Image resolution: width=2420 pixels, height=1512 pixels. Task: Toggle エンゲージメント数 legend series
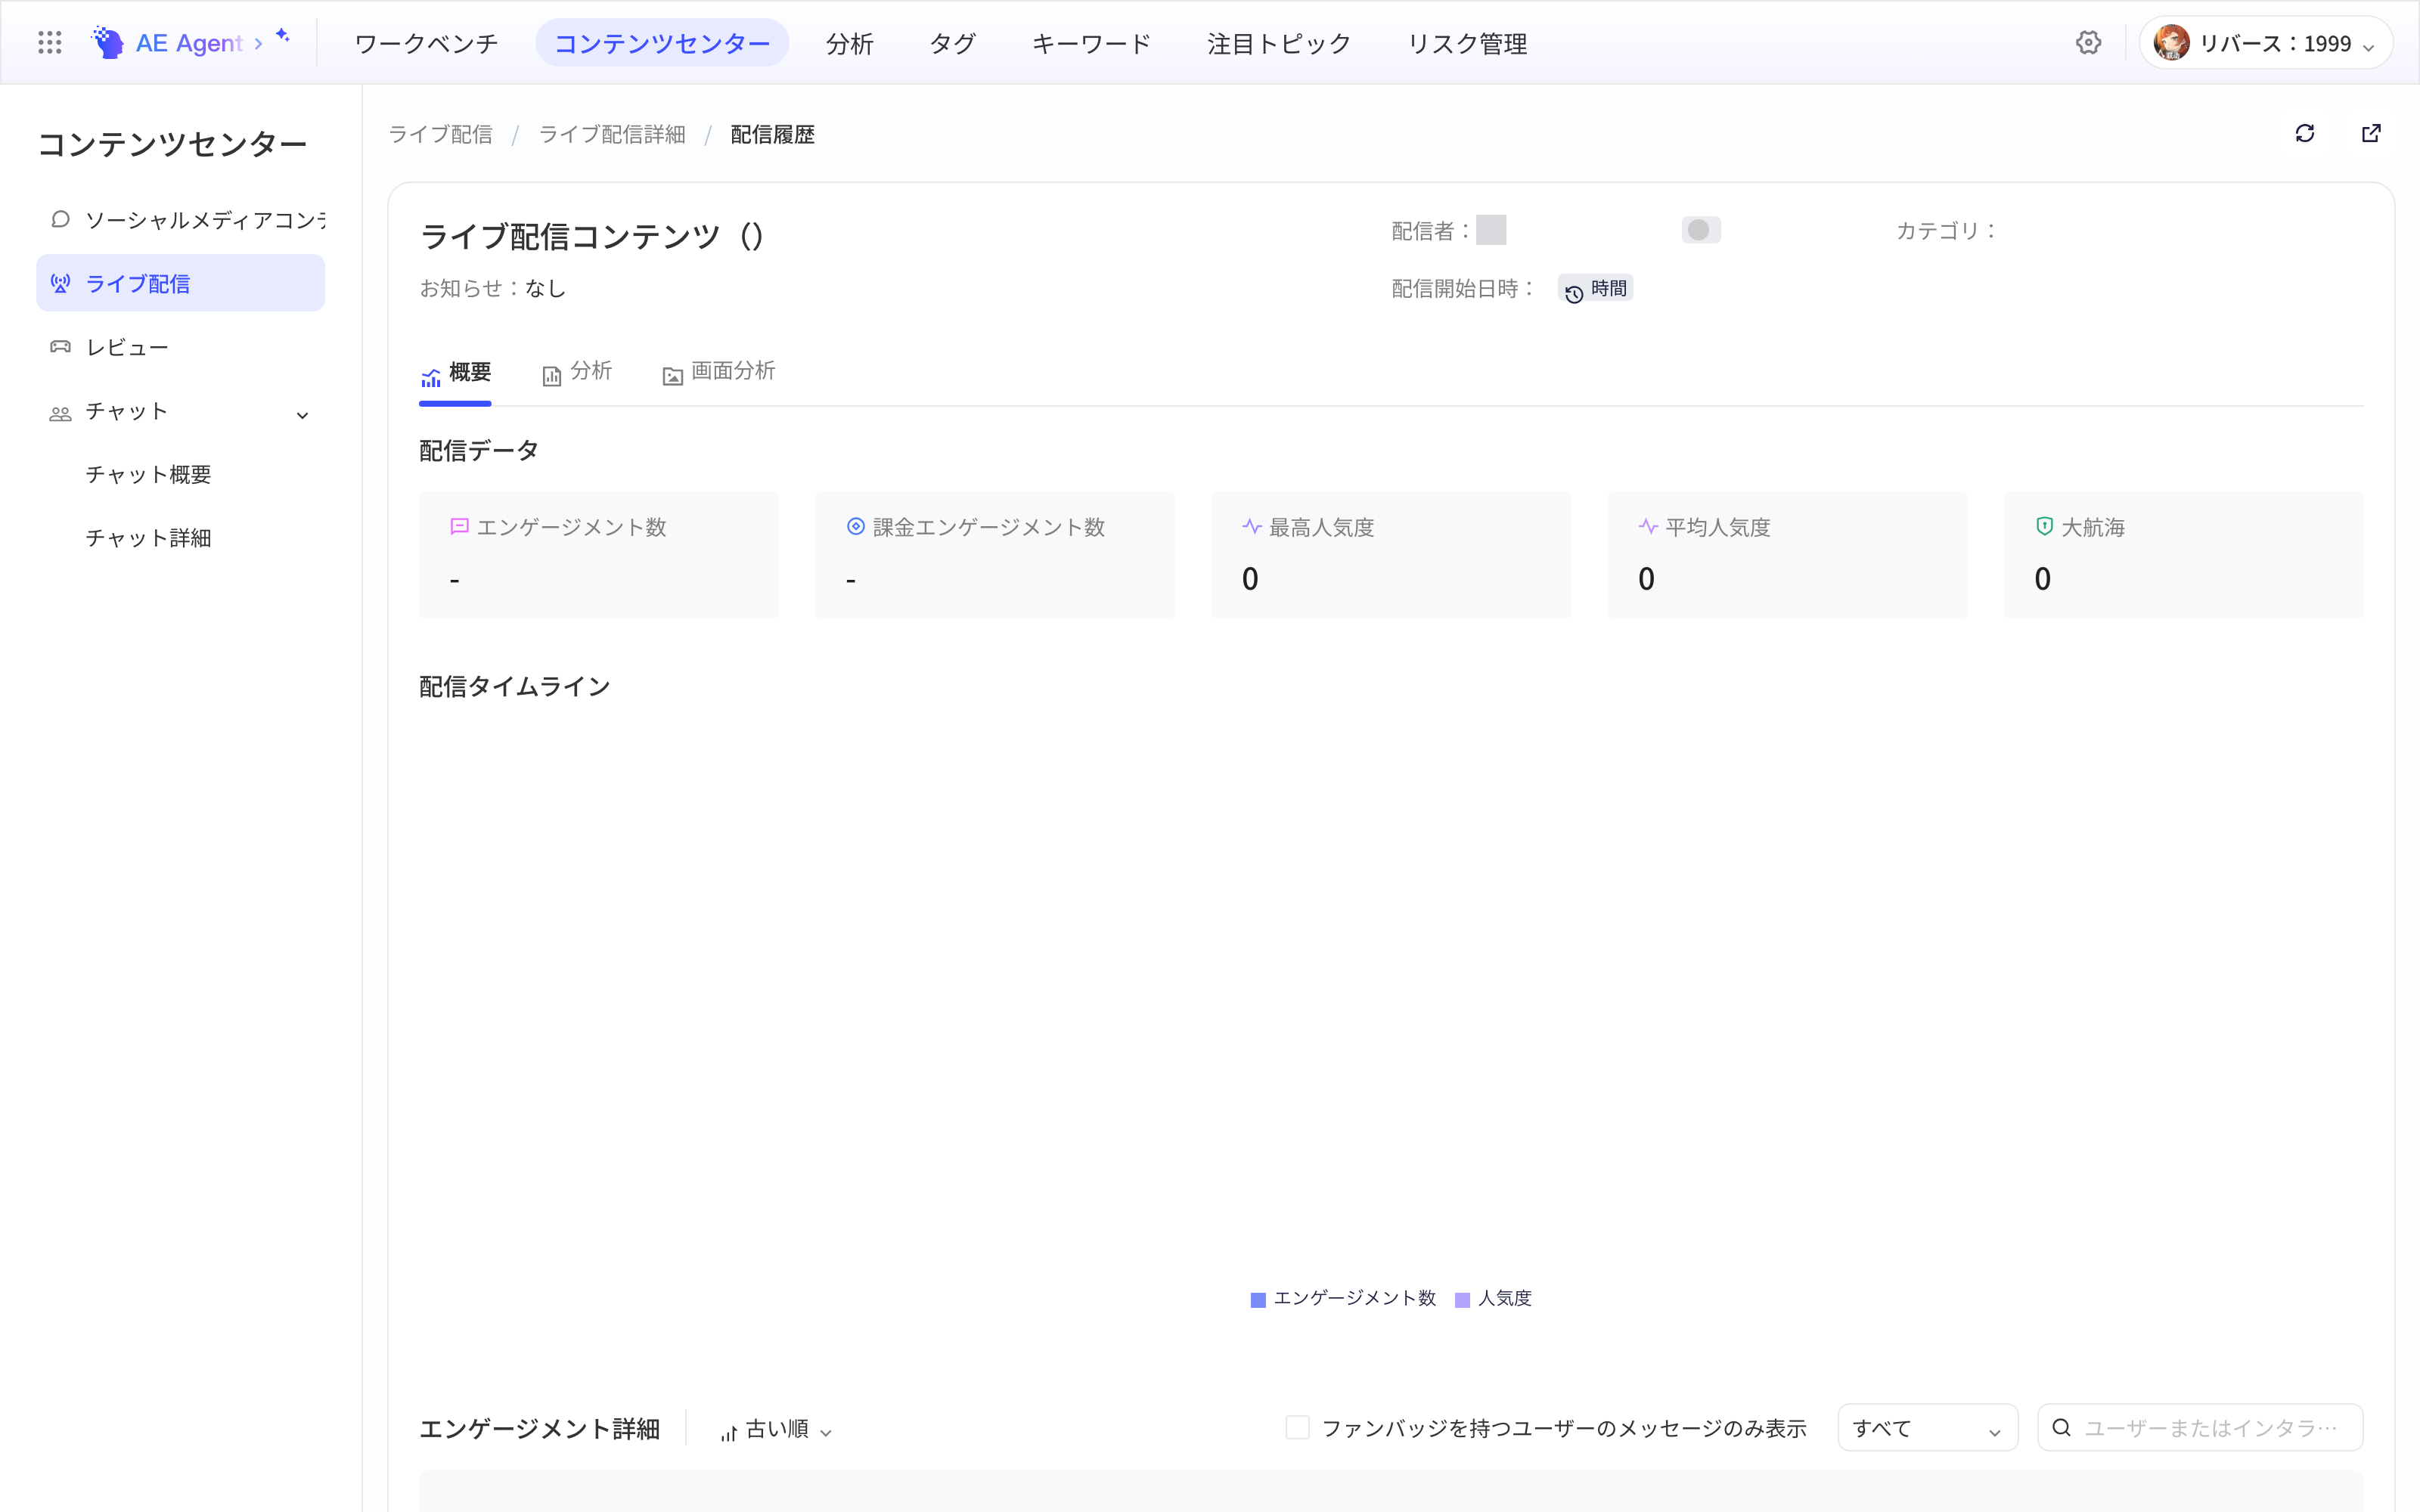pos(1343,1298)
